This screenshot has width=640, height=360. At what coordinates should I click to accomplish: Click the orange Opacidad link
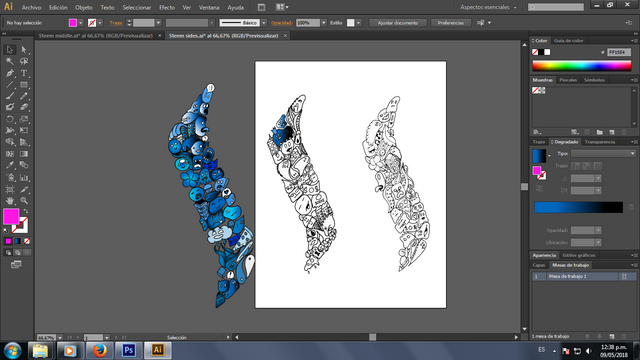(x=282, y=23)
